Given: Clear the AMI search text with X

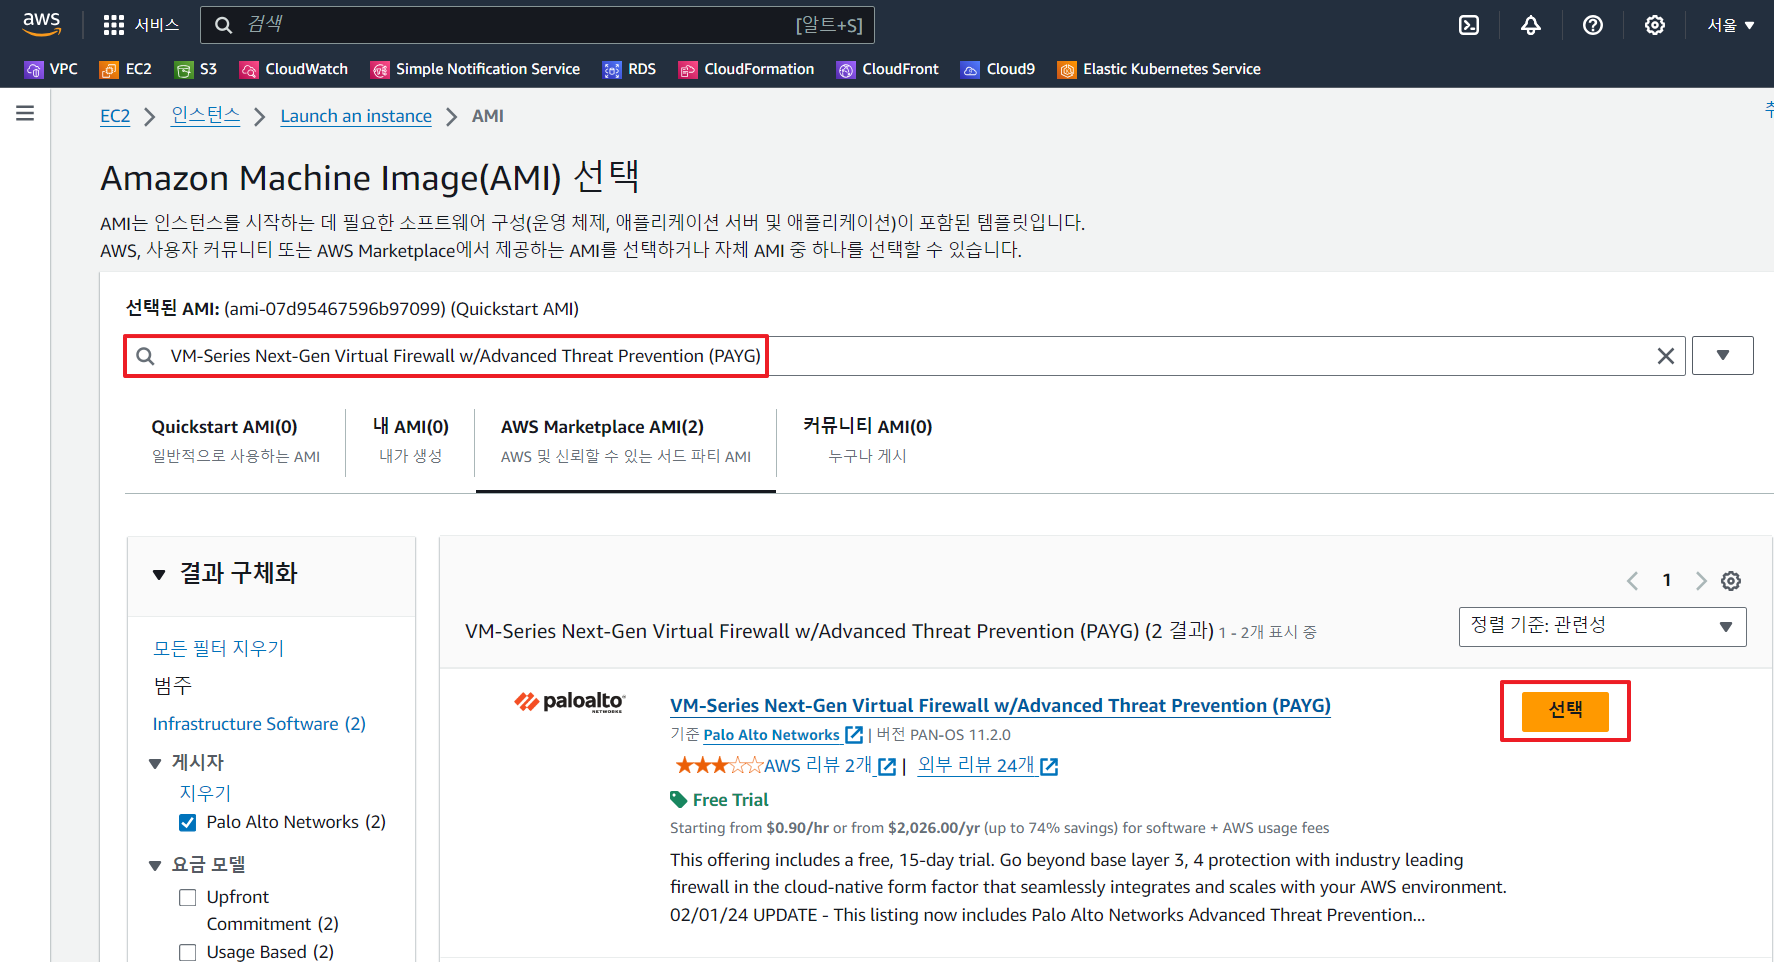Looking at the screenshot, I should point(1665,356).
